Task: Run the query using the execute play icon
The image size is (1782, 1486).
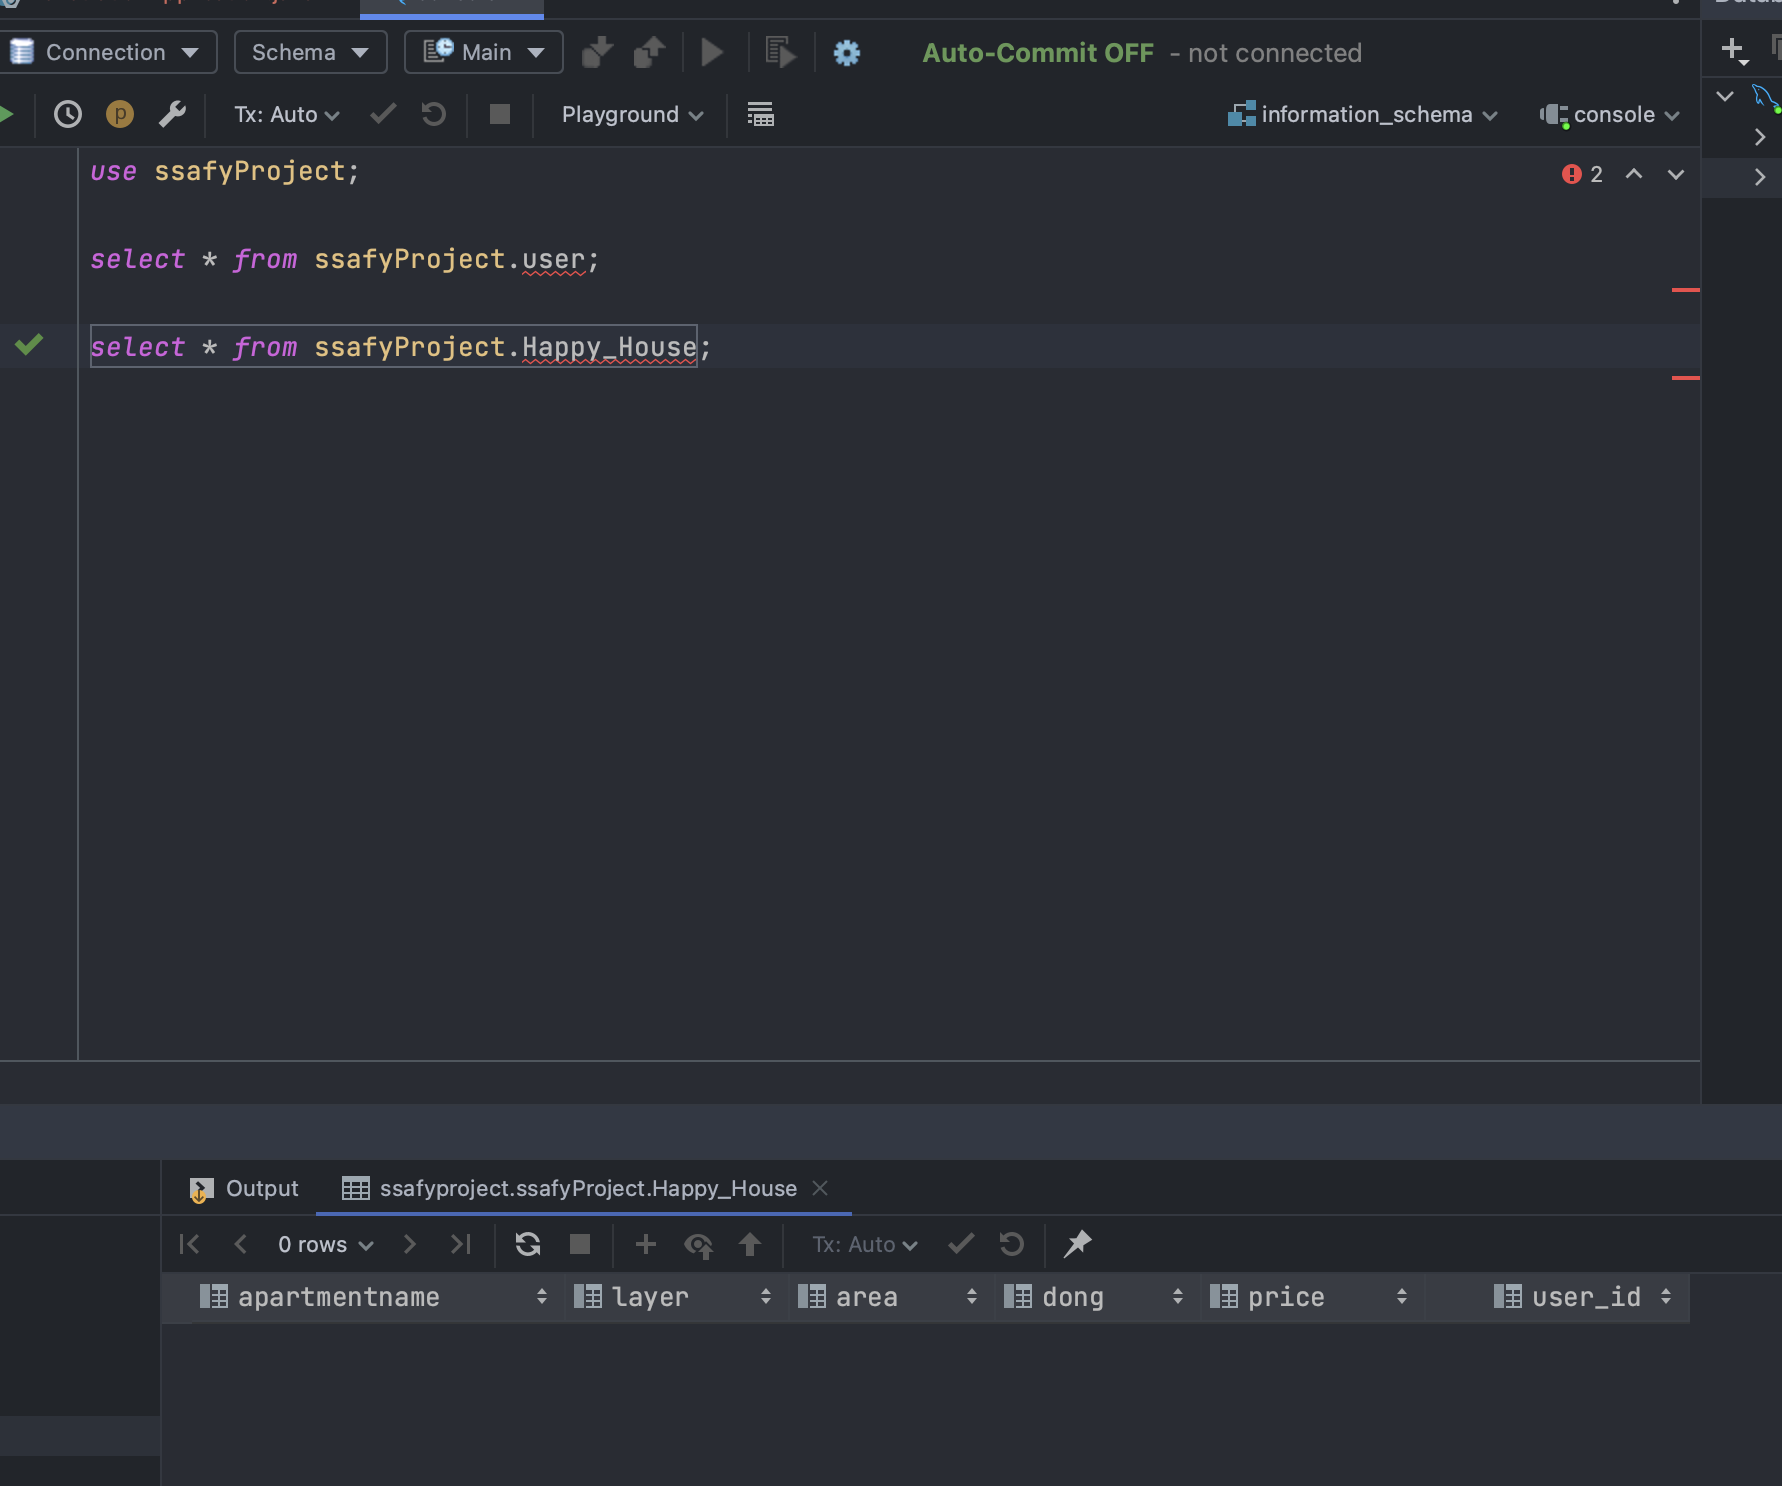Action: pyautogui.click(x=712, y=52)
